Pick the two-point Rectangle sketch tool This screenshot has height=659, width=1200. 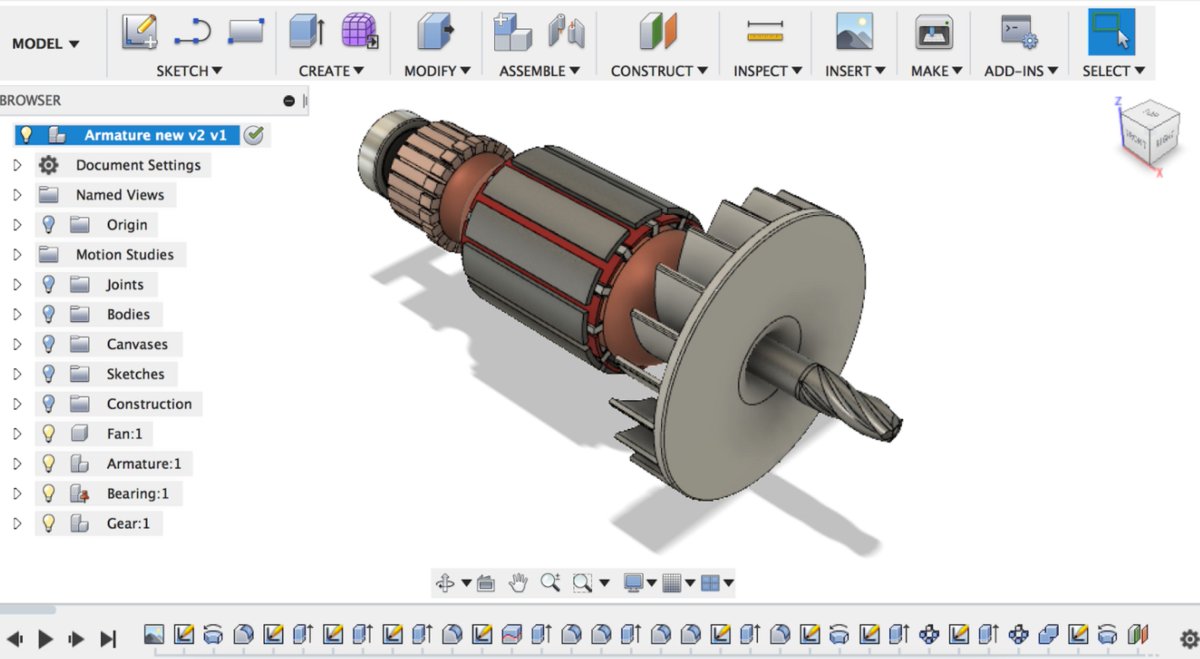245,32
